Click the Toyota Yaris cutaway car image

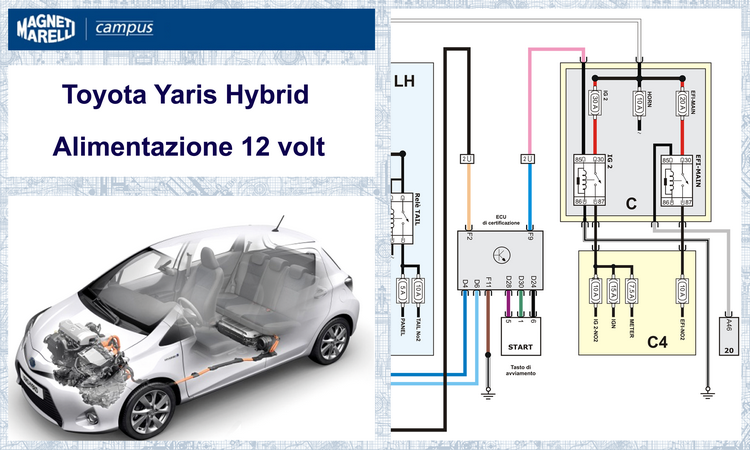pyautogui.click(x=188, y=329)
